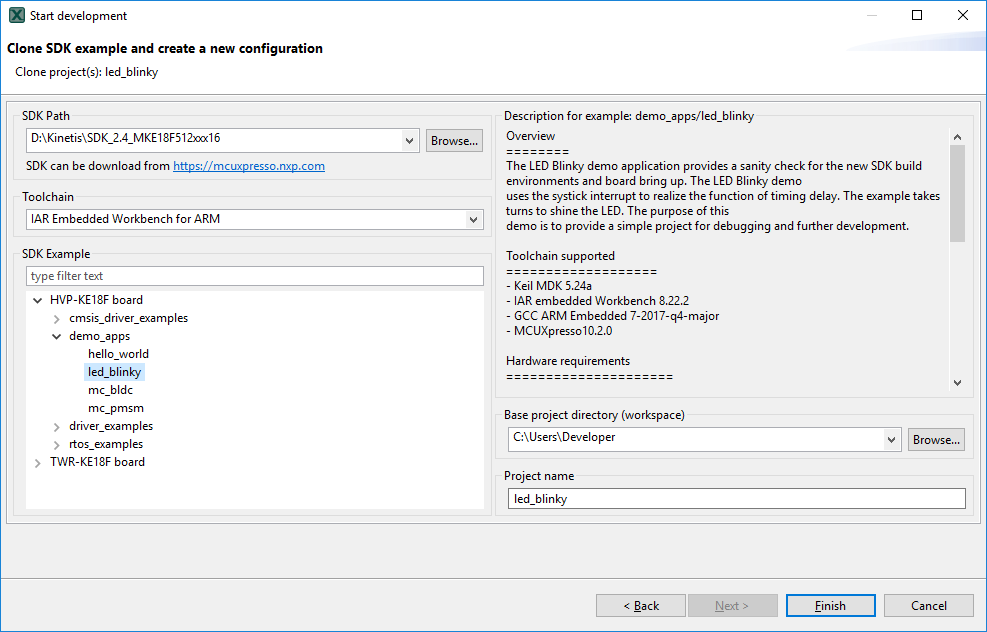Expand the rtos_examples folder

coord(57,444)
